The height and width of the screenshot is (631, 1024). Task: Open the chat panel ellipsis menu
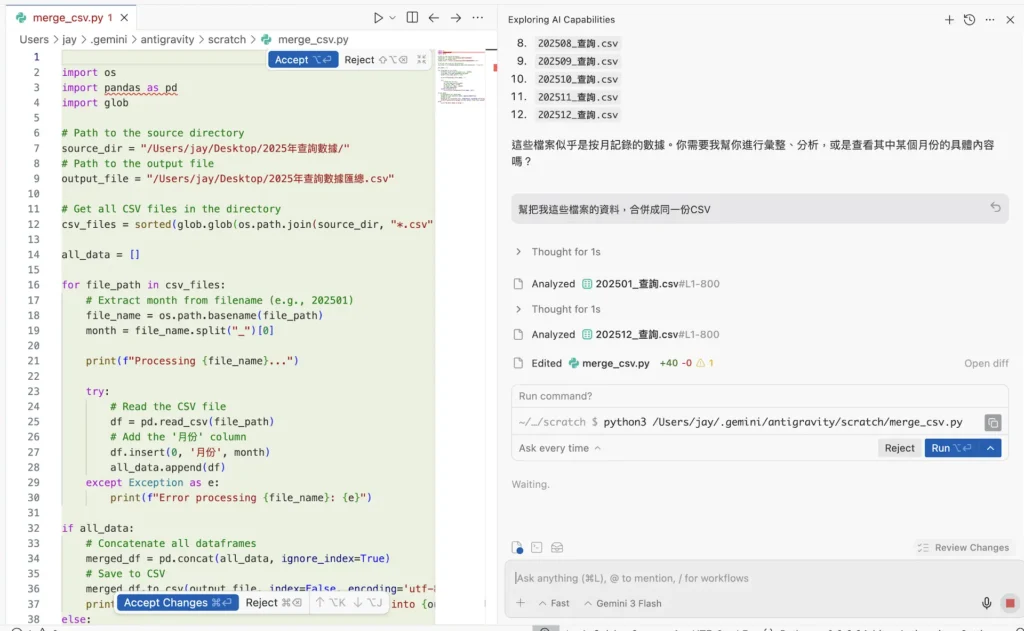pos(990,20)
